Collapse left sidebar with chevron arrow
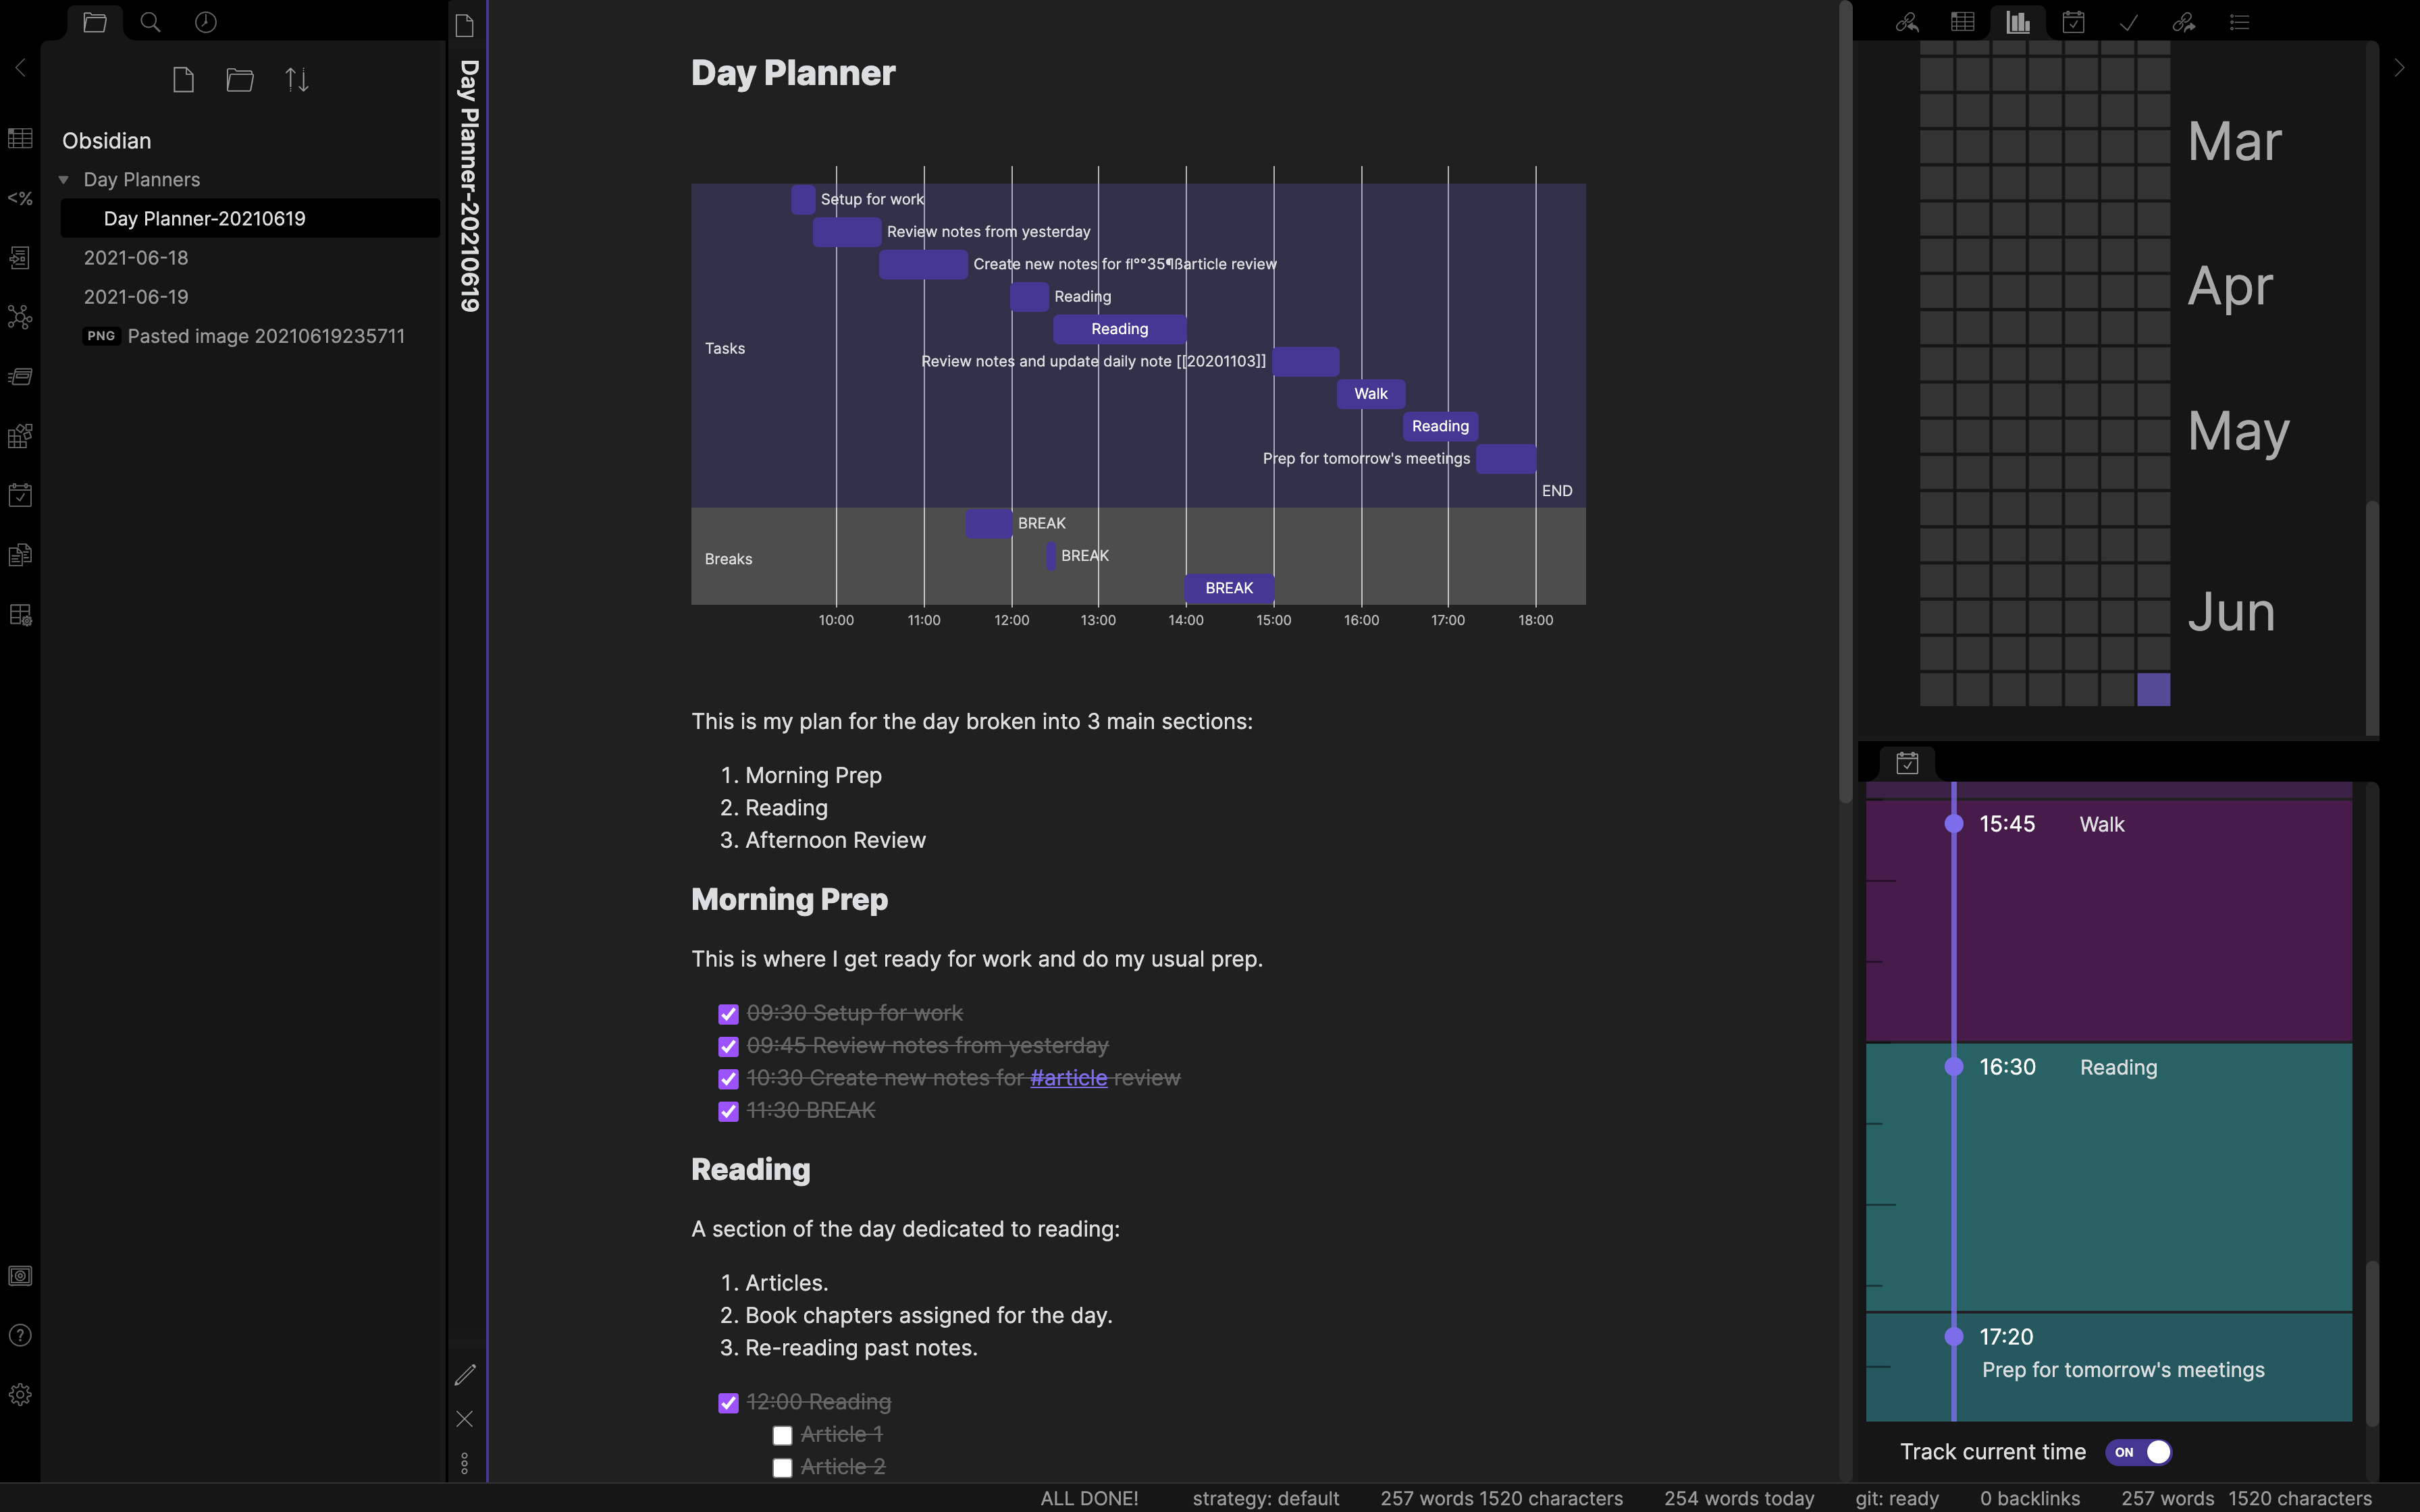 [x=20, y=68]
